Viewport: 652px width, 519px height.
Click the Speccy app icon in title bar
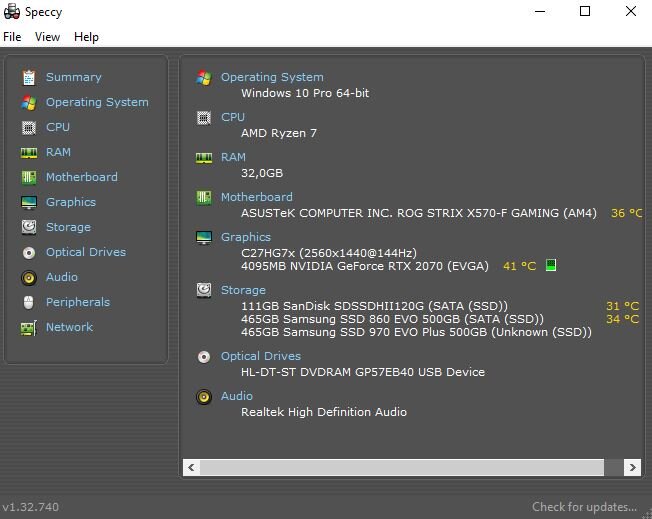[x=12, y=12]
